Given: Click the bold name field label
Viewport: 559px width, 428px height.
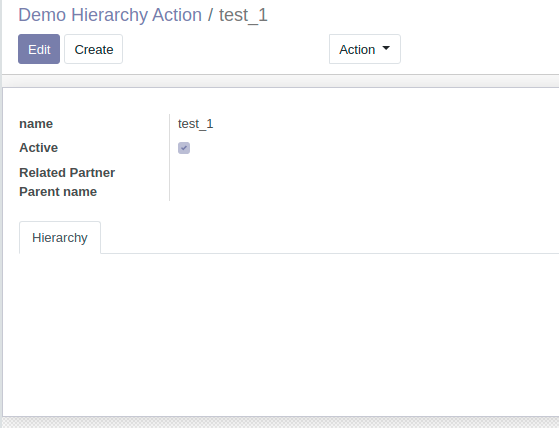Looking at the screenshot, I should coord(36,124).
